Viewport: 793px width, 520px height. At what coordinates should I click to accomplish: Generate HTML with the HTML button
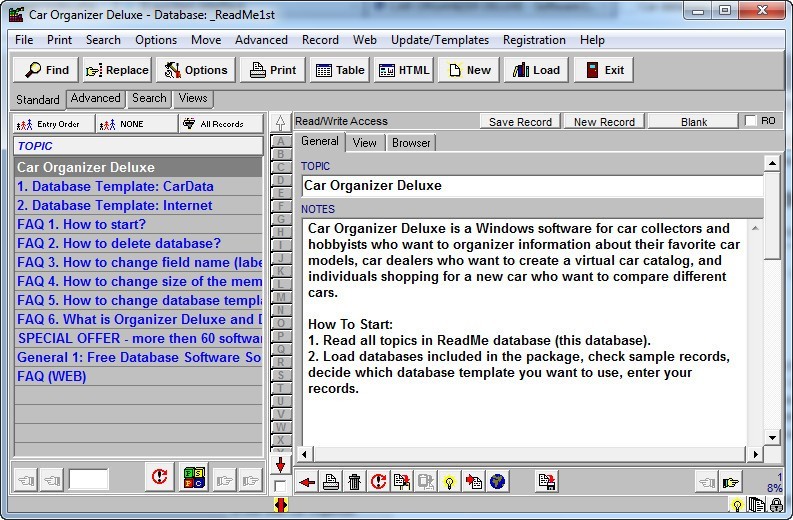click(404, 70)
